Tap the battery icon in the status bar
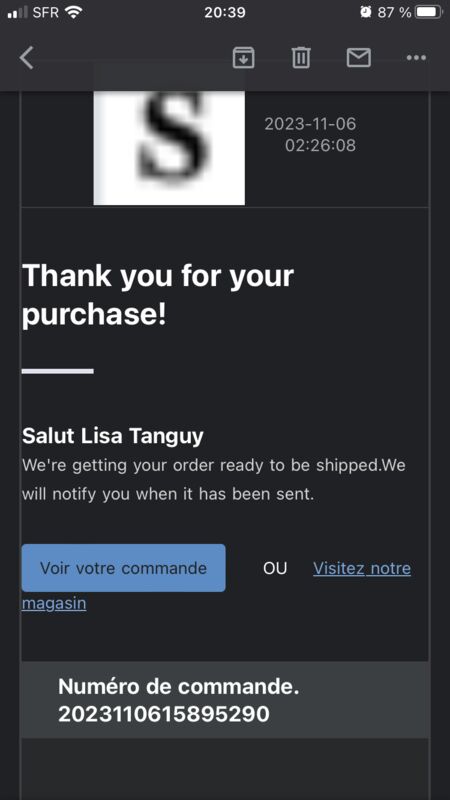This screenshot has height=800, width=450. [429, 12]
